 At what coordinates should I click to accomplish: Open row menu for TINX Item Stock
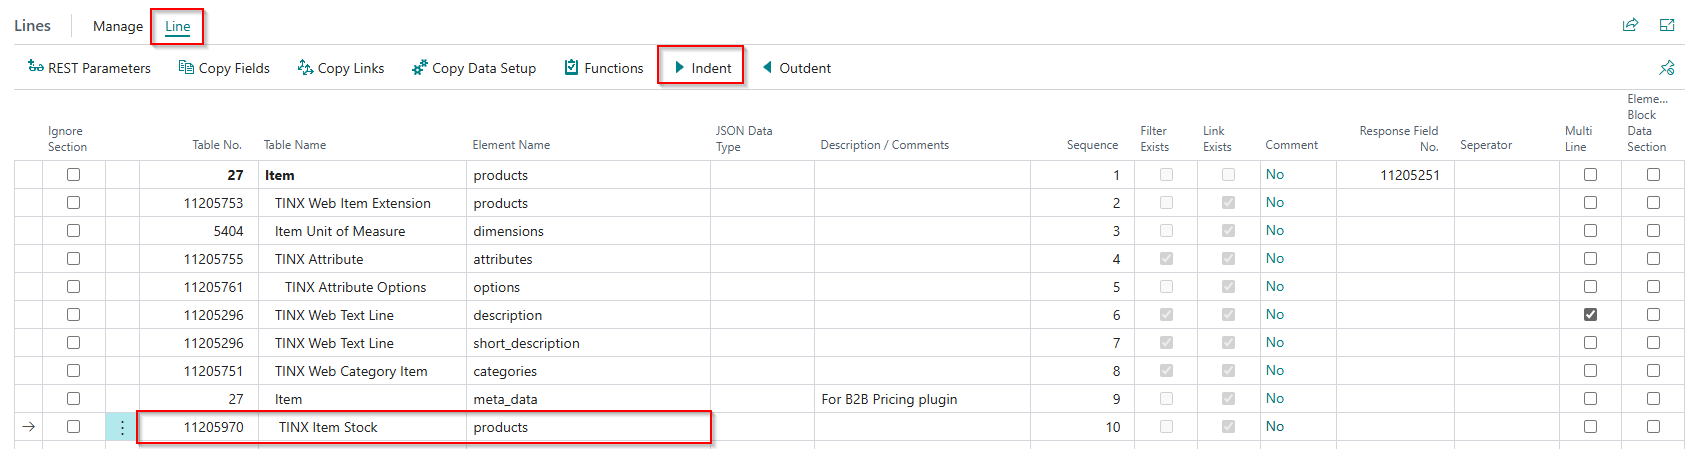tap(122, 427)
